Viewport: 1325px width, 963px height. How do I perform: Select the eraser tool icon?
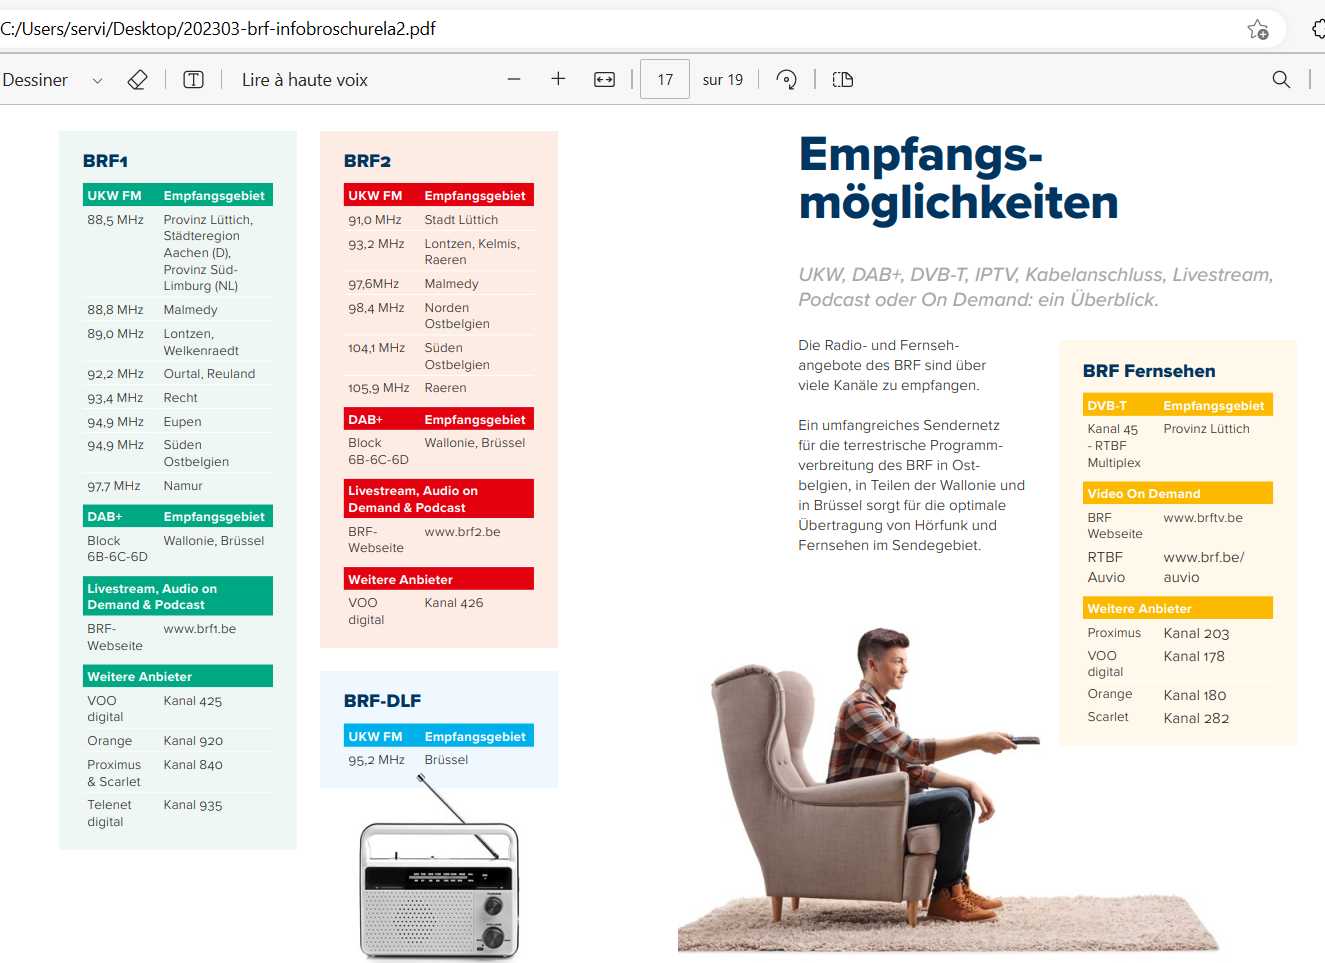point(138,80)
